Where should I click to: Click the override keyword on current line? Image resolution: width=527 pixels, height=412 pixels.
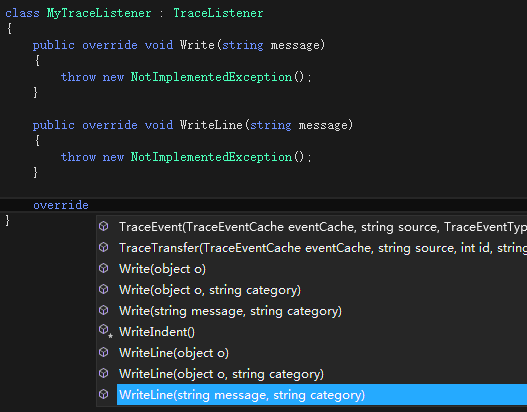[61, 205]
